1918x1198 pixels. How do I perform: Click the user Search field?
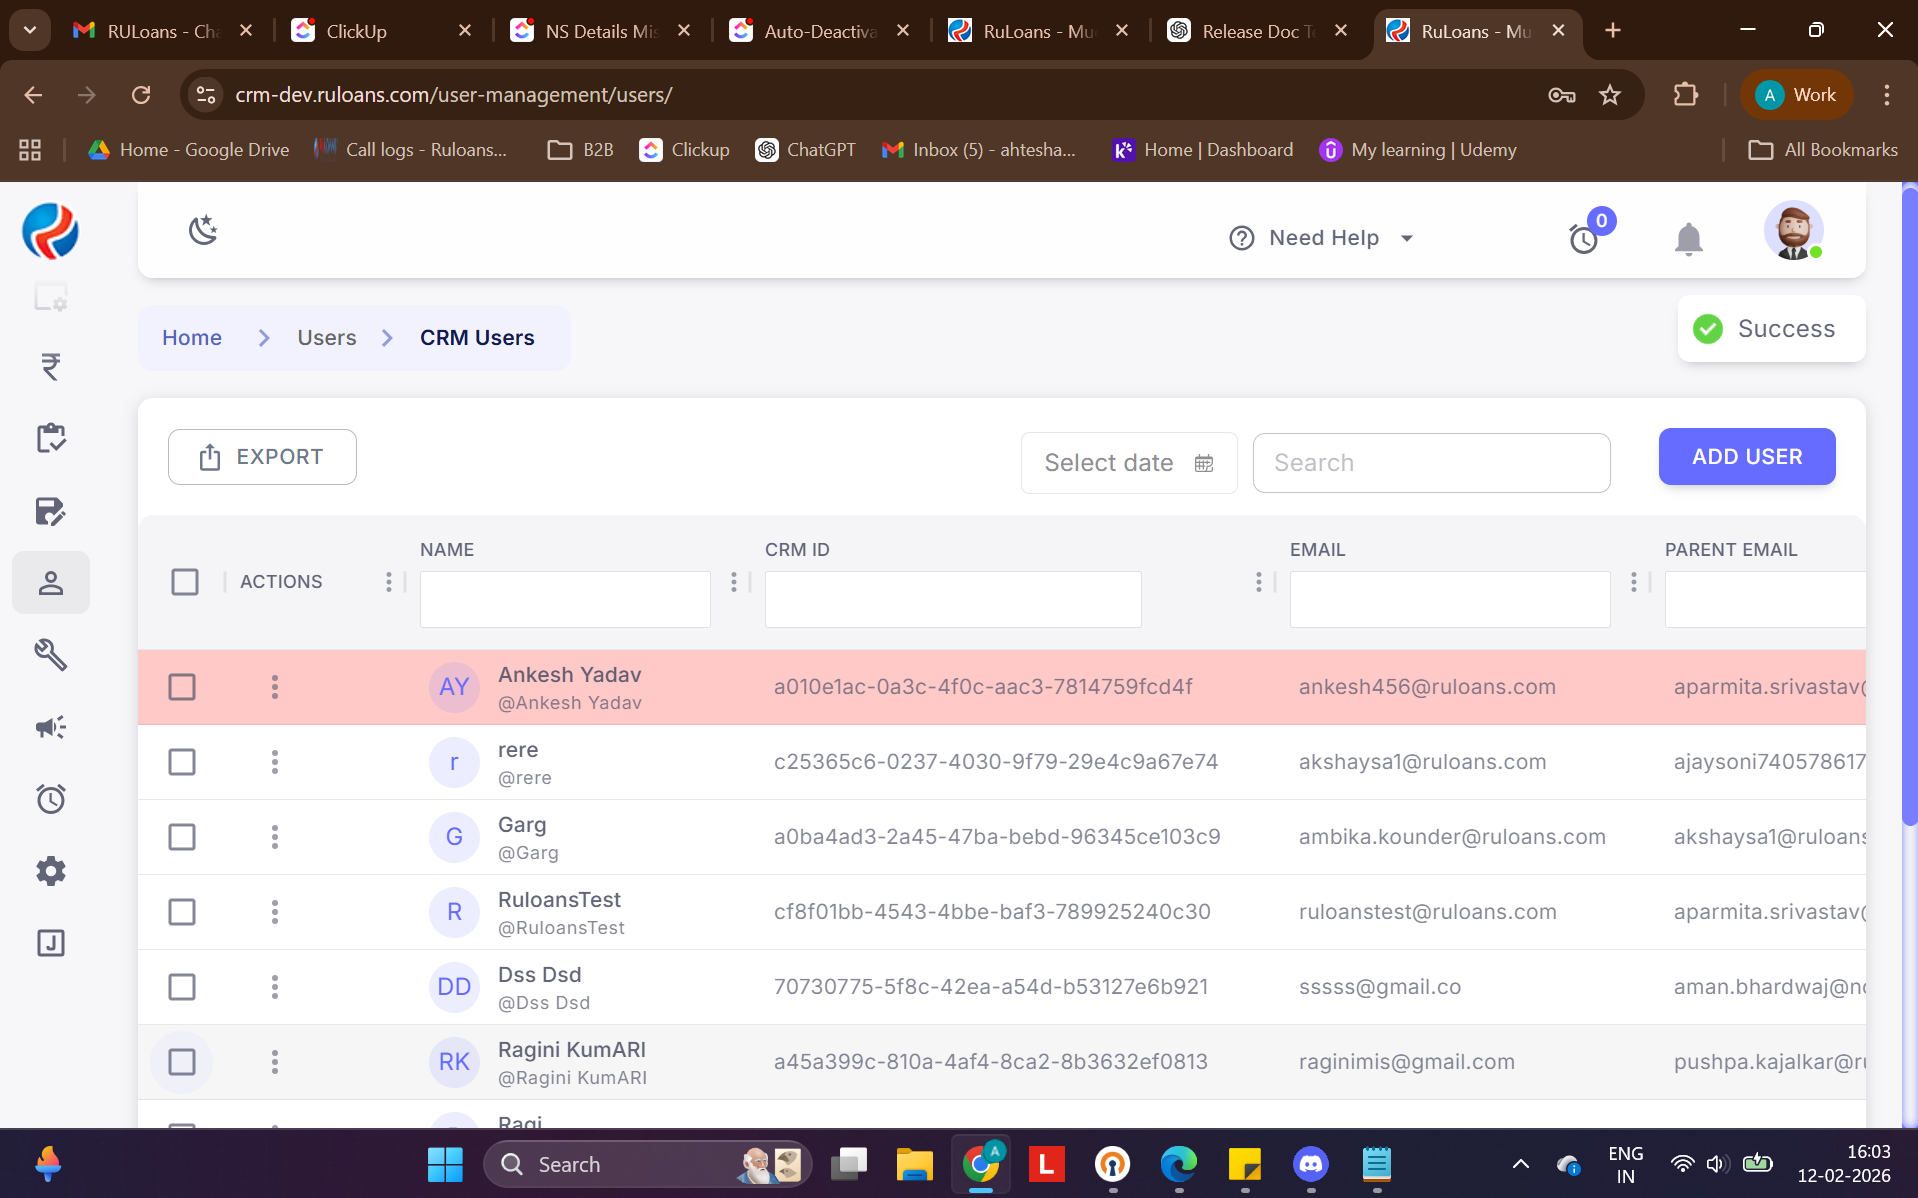pyautogui.click(x=1431, y=463)
